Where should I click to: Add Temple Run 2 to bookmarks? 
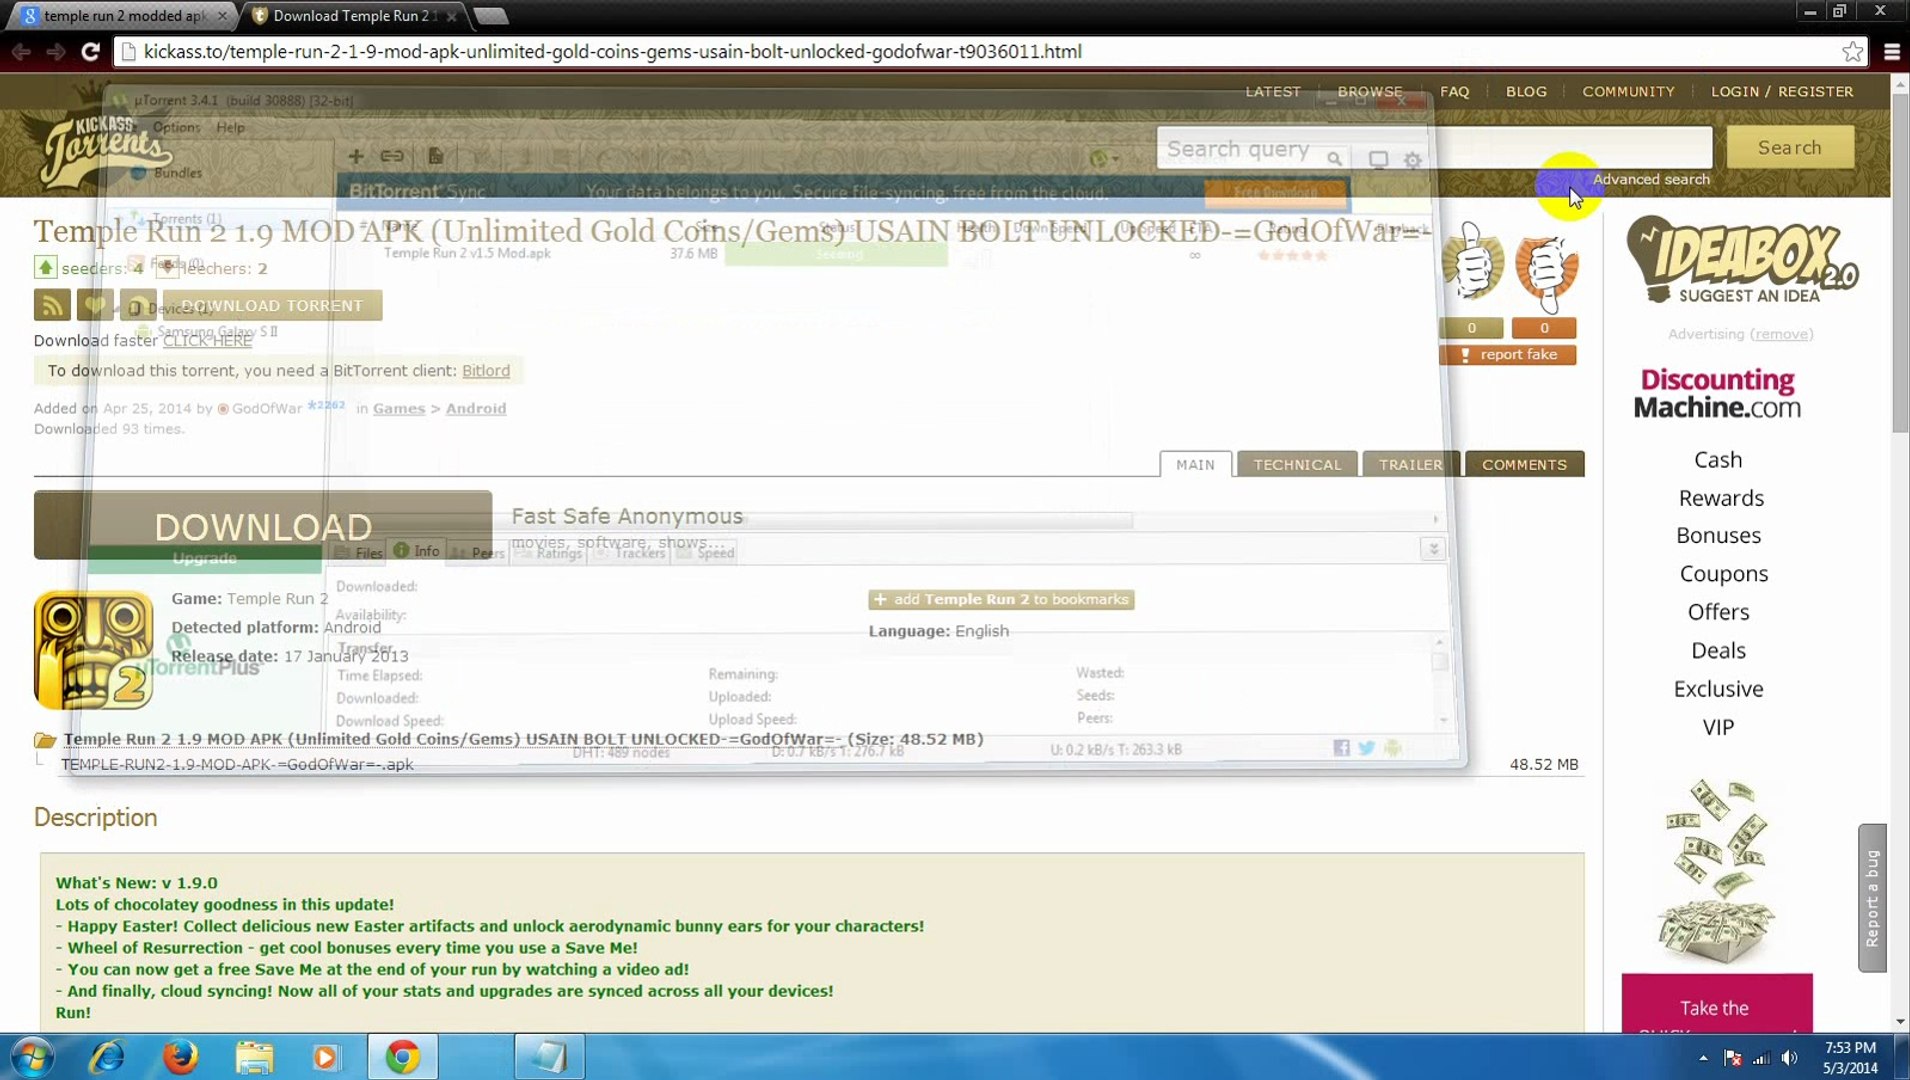click(x=1001, y=600)
